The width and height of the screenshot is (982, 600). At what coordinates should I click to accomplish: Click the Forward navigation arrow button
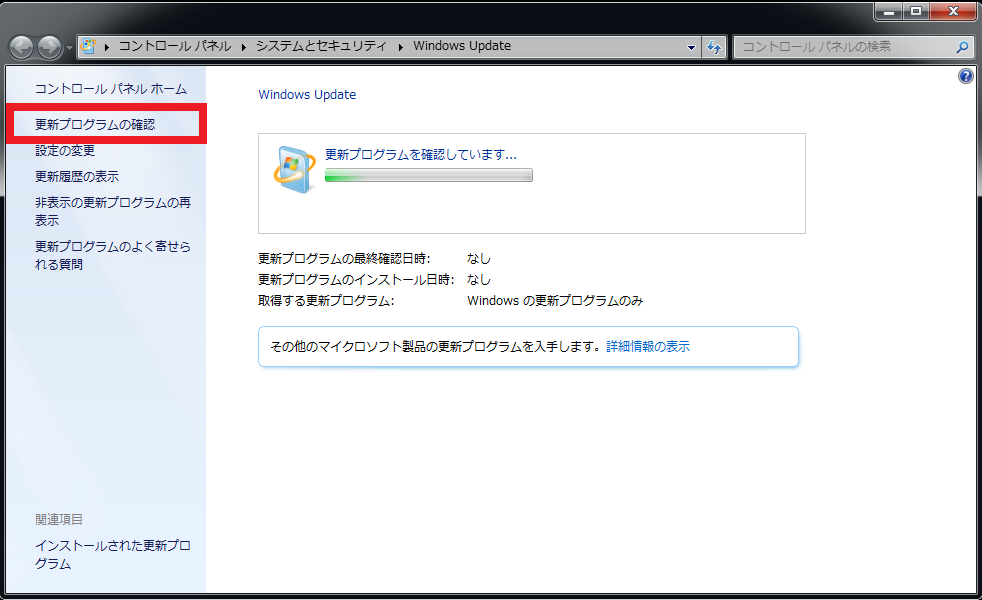pyautogui.click(x=49, y=46)
